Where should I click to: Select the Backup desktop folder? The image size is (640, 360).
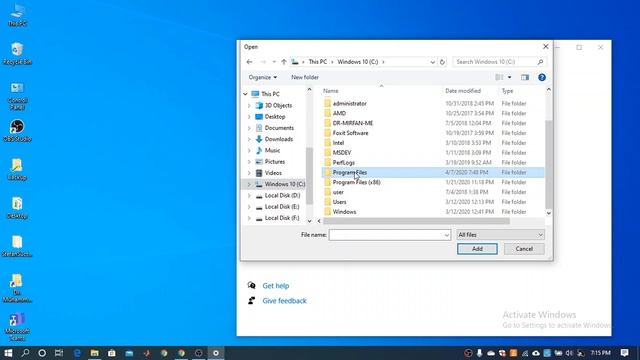point(17,169)
